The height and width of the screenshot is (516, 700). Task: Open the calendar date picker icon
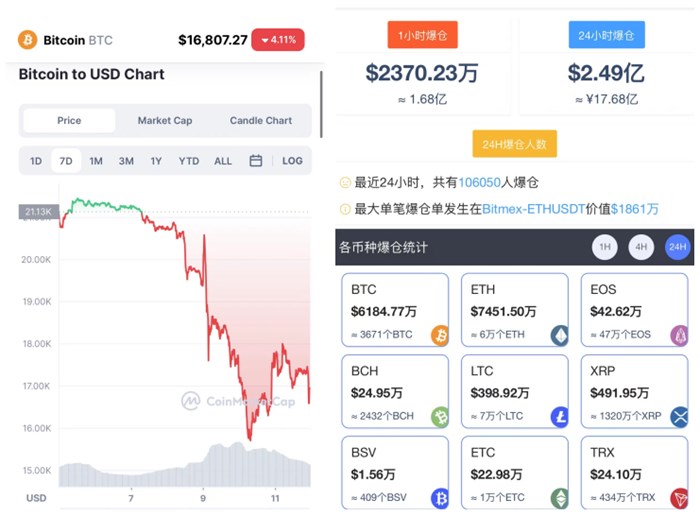256,161
